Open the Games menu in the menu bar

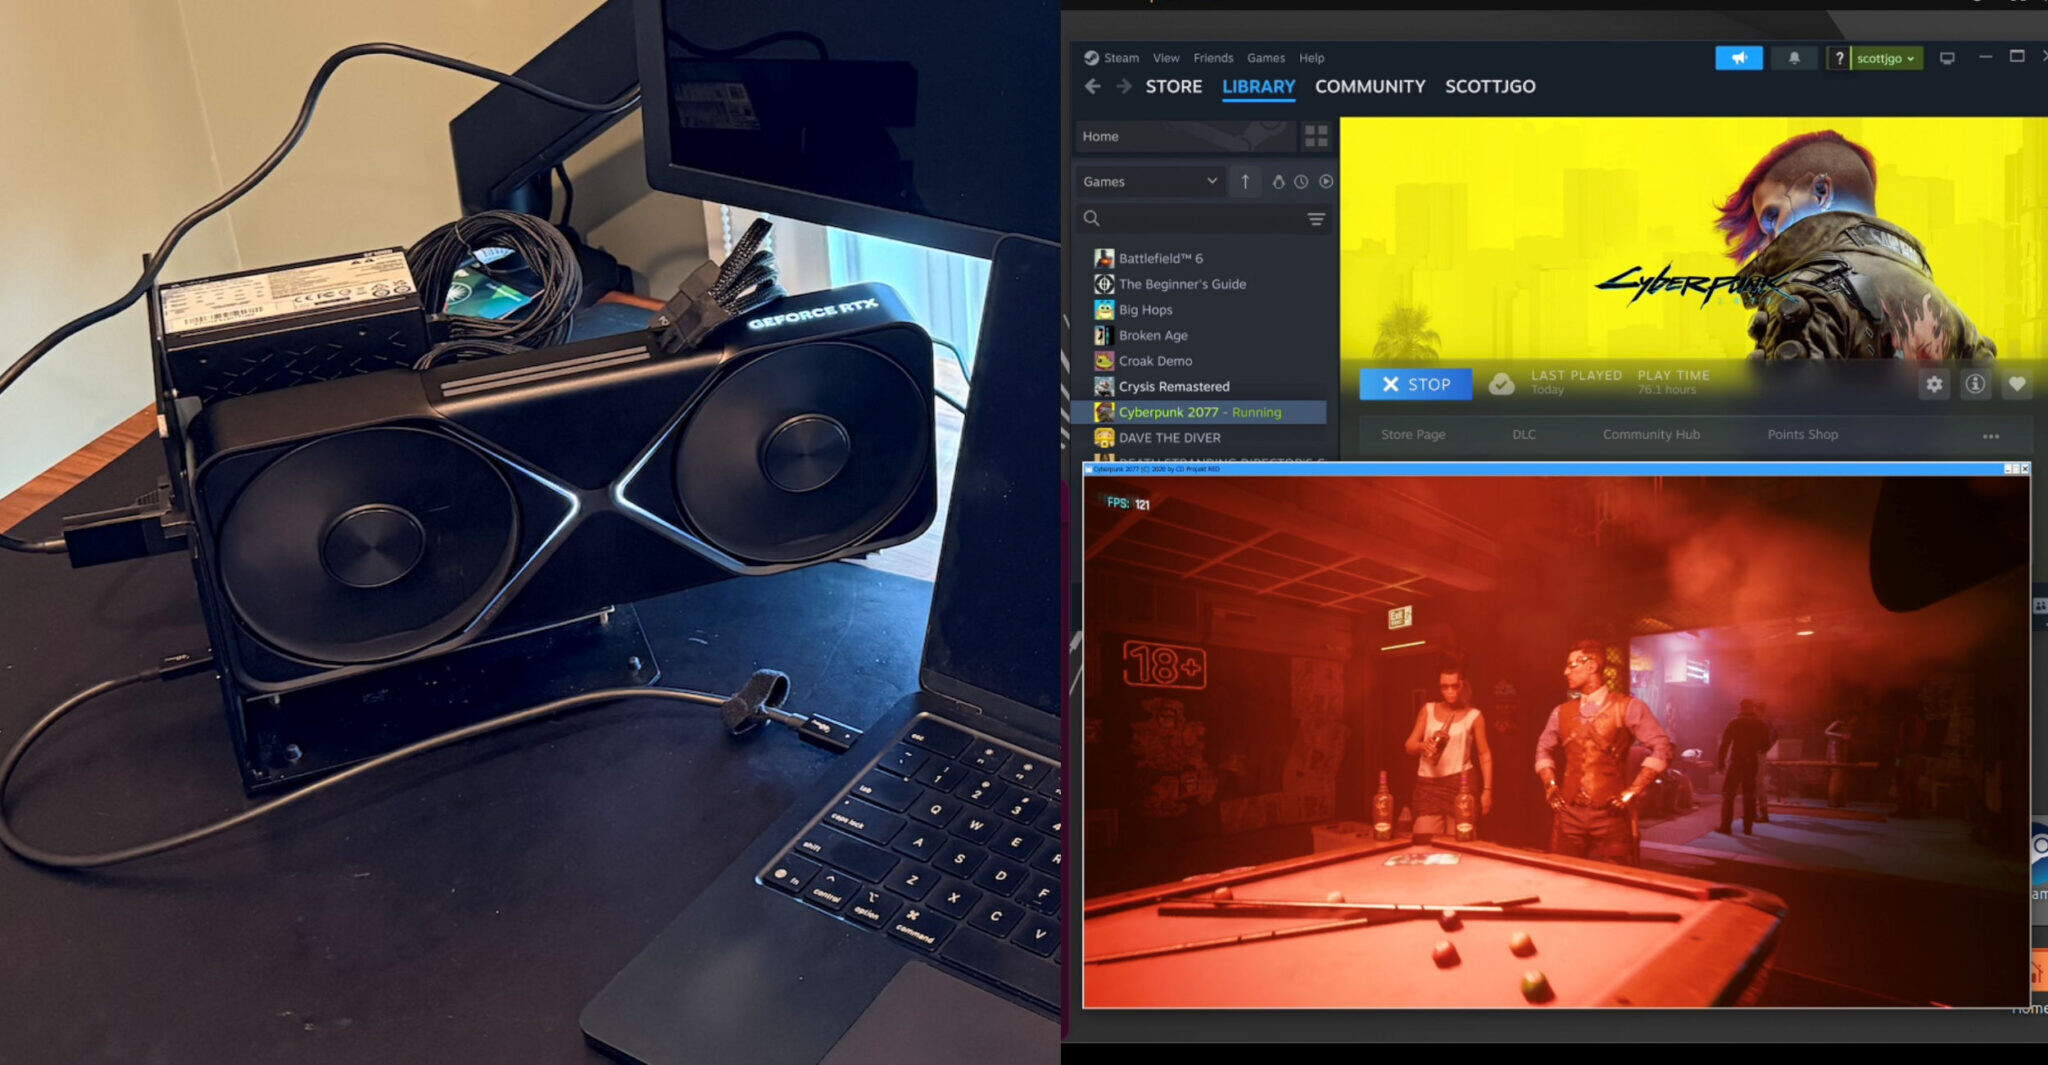click(x=1266, y=58)
